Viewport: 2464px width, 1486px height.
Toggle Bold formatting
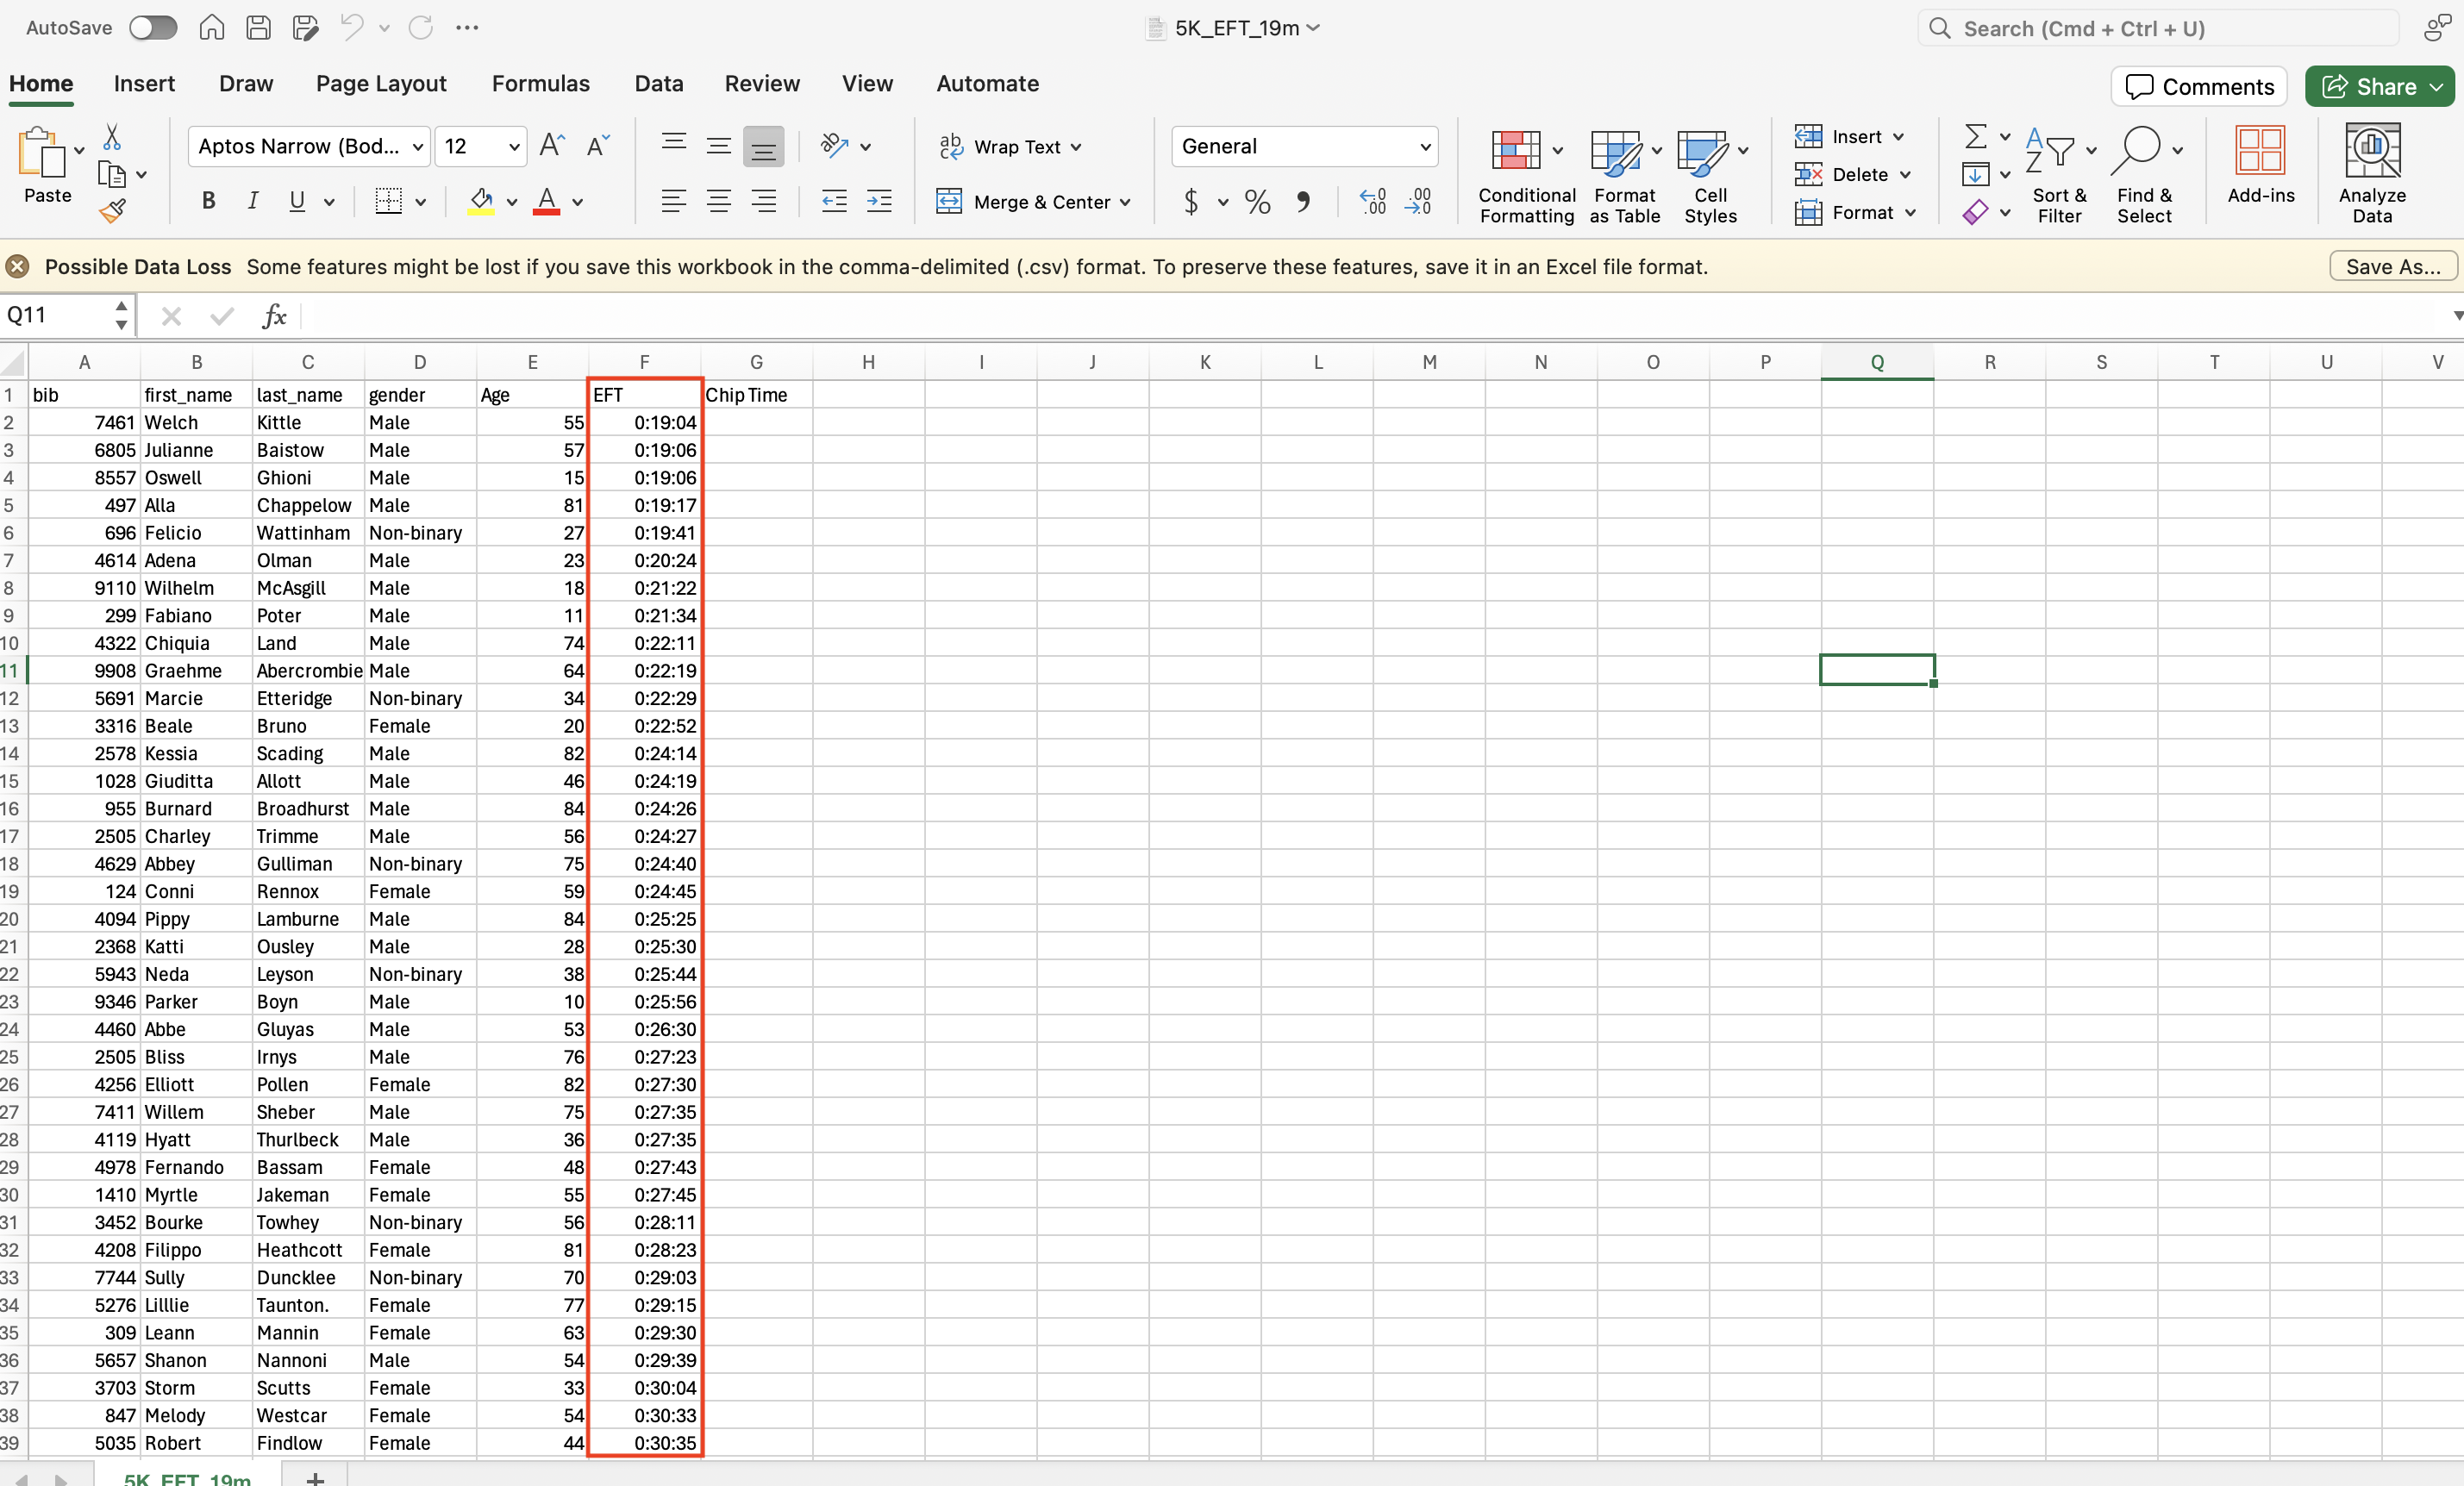point(208,201)
